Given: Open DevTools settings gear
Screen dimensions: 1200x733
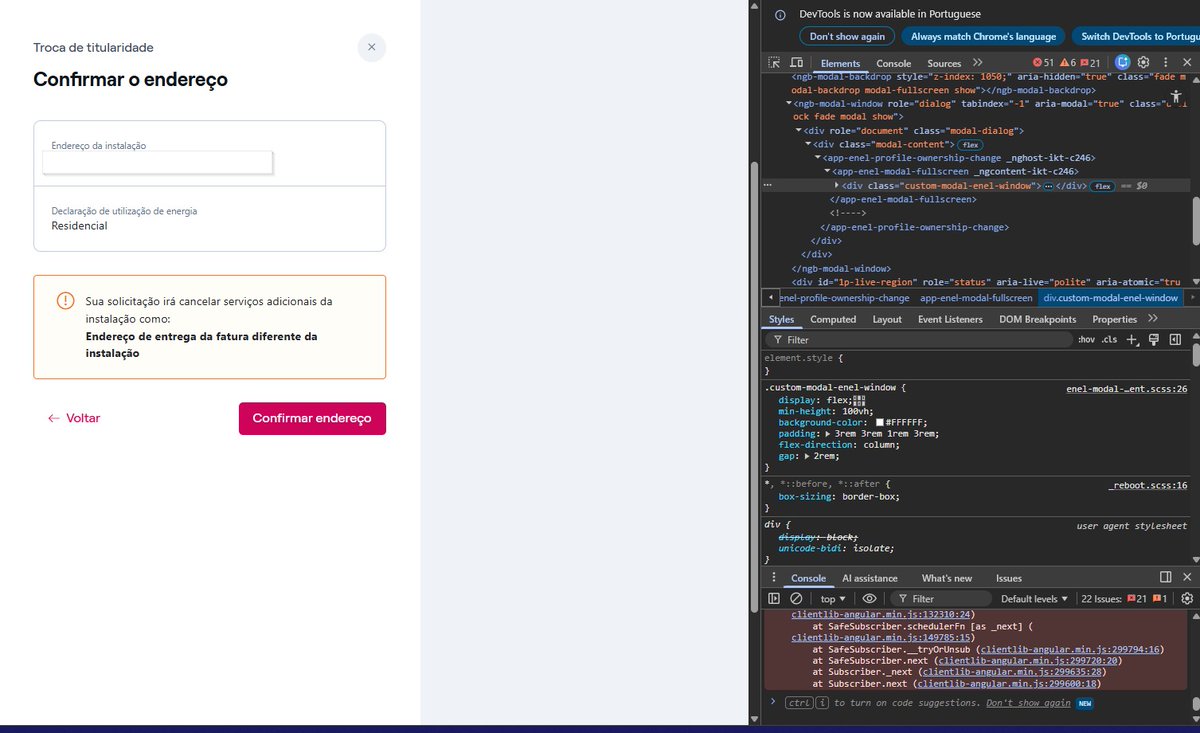Looking at the screenshot, I should [1144, 63].
